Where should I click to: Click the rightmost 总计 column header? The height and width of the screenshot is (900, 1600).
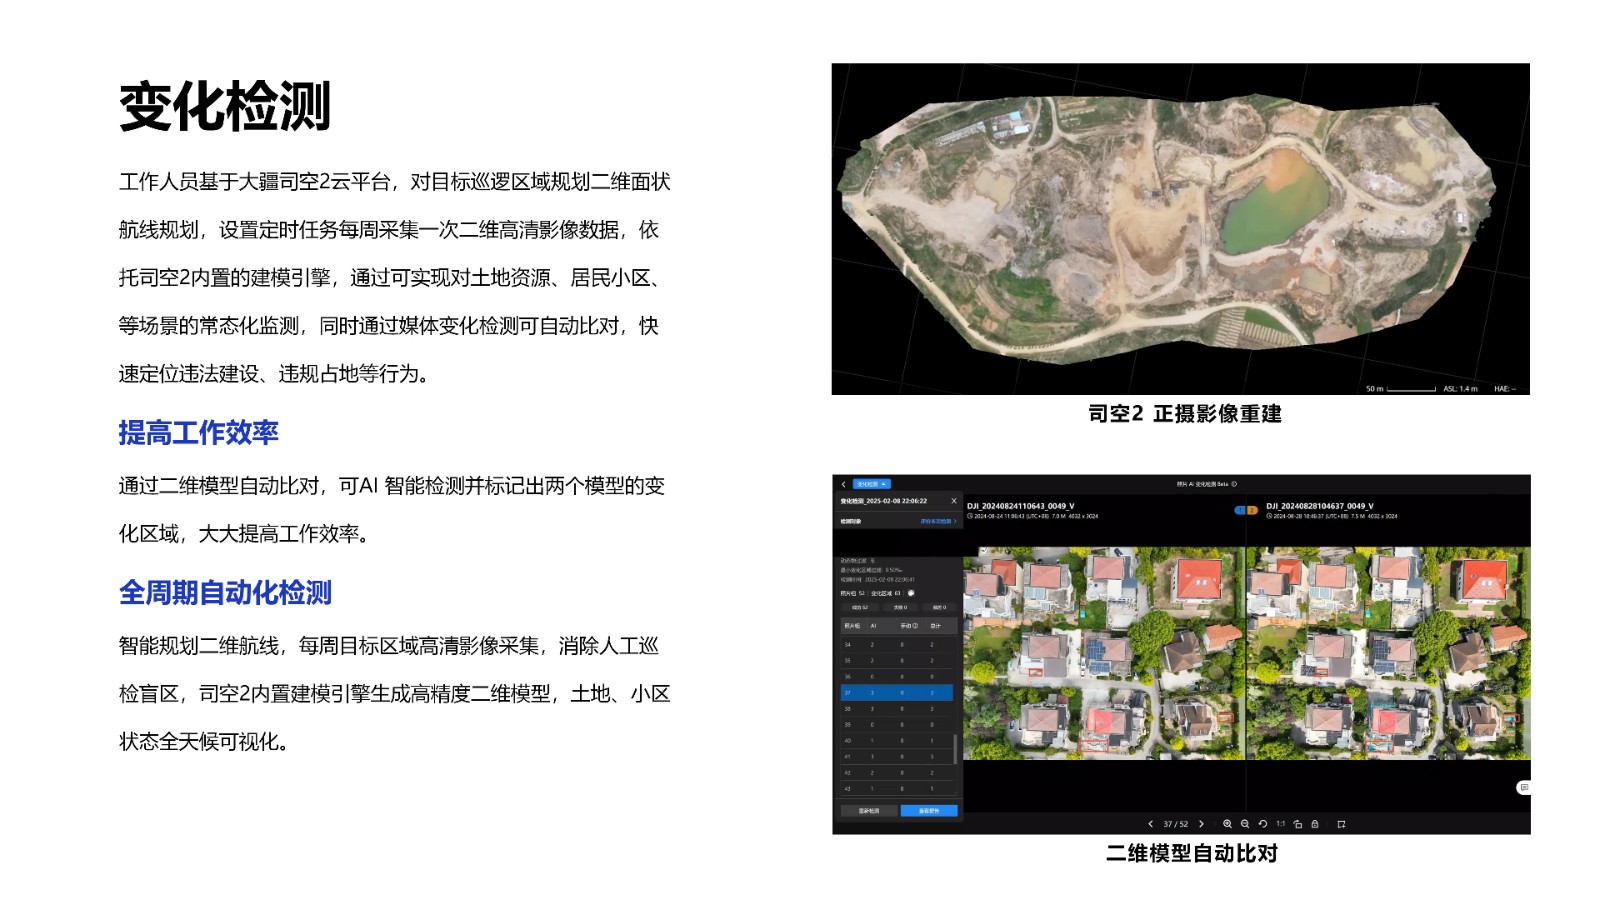pyautogui.click(x=936, y=626)
